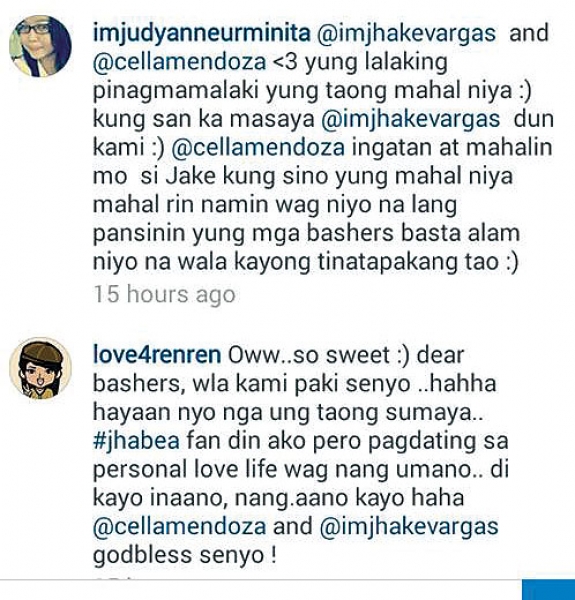
Task: Tap @imjhakevargas after 'kung san ka masaya'
Action: click(x=410, y=119)
